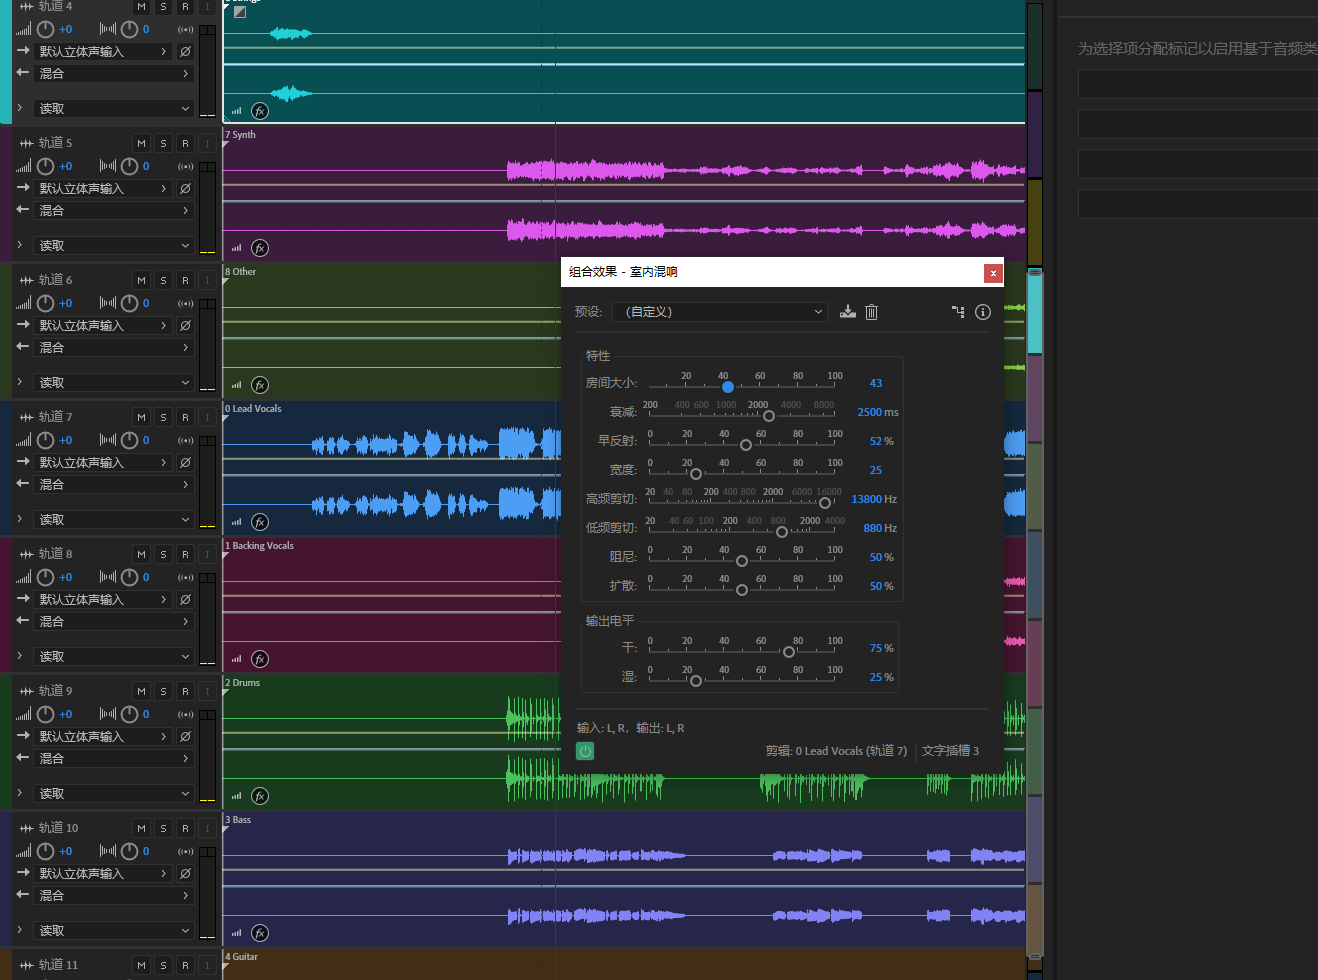1318x980 pixels.
Task: Invert phase on 轨道 5 input
Action: tap(185, 188)
